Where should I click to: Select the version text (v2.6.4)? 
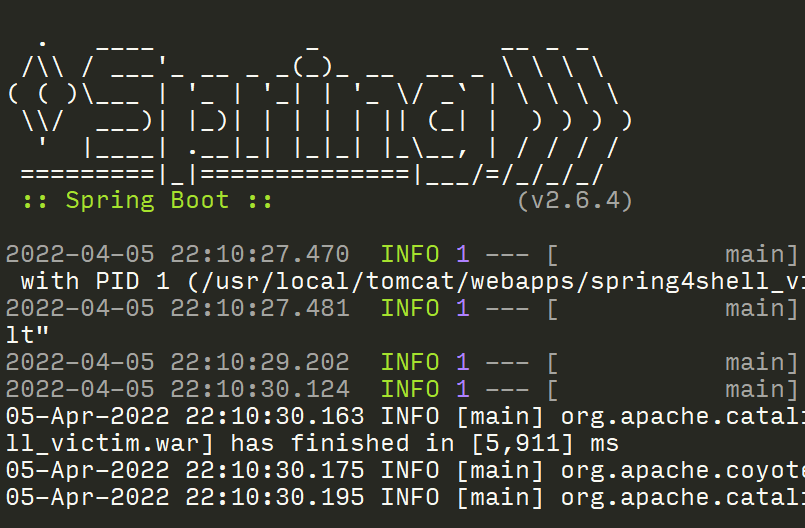point(574,201)
